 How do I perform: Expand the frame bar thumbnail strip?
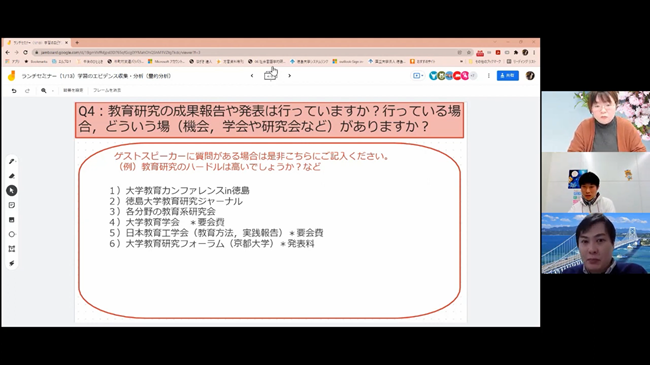271,75
